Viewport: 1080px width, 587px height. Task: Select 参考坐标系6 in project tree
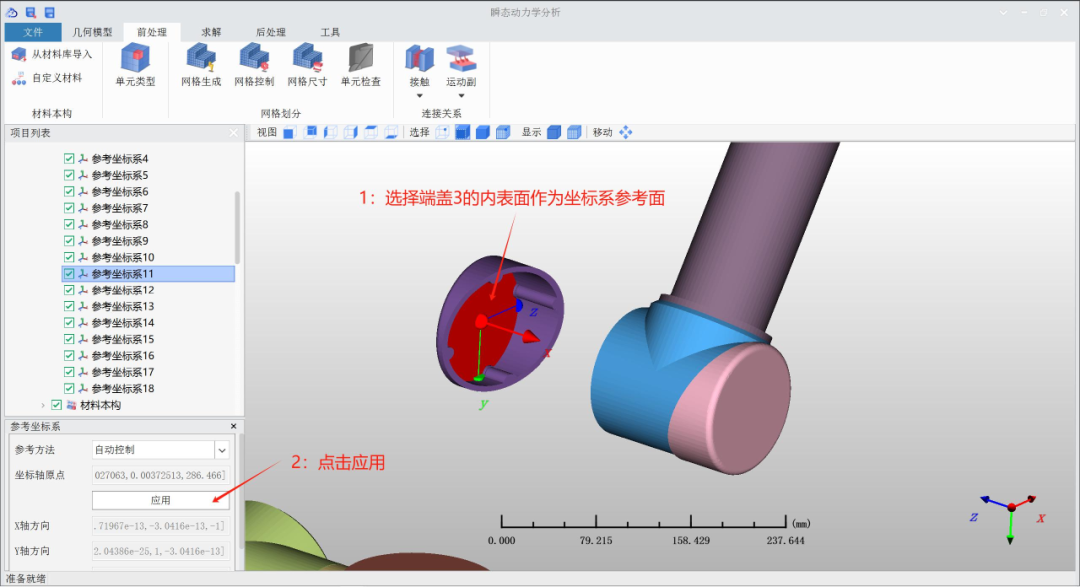(x=120, y=192)
